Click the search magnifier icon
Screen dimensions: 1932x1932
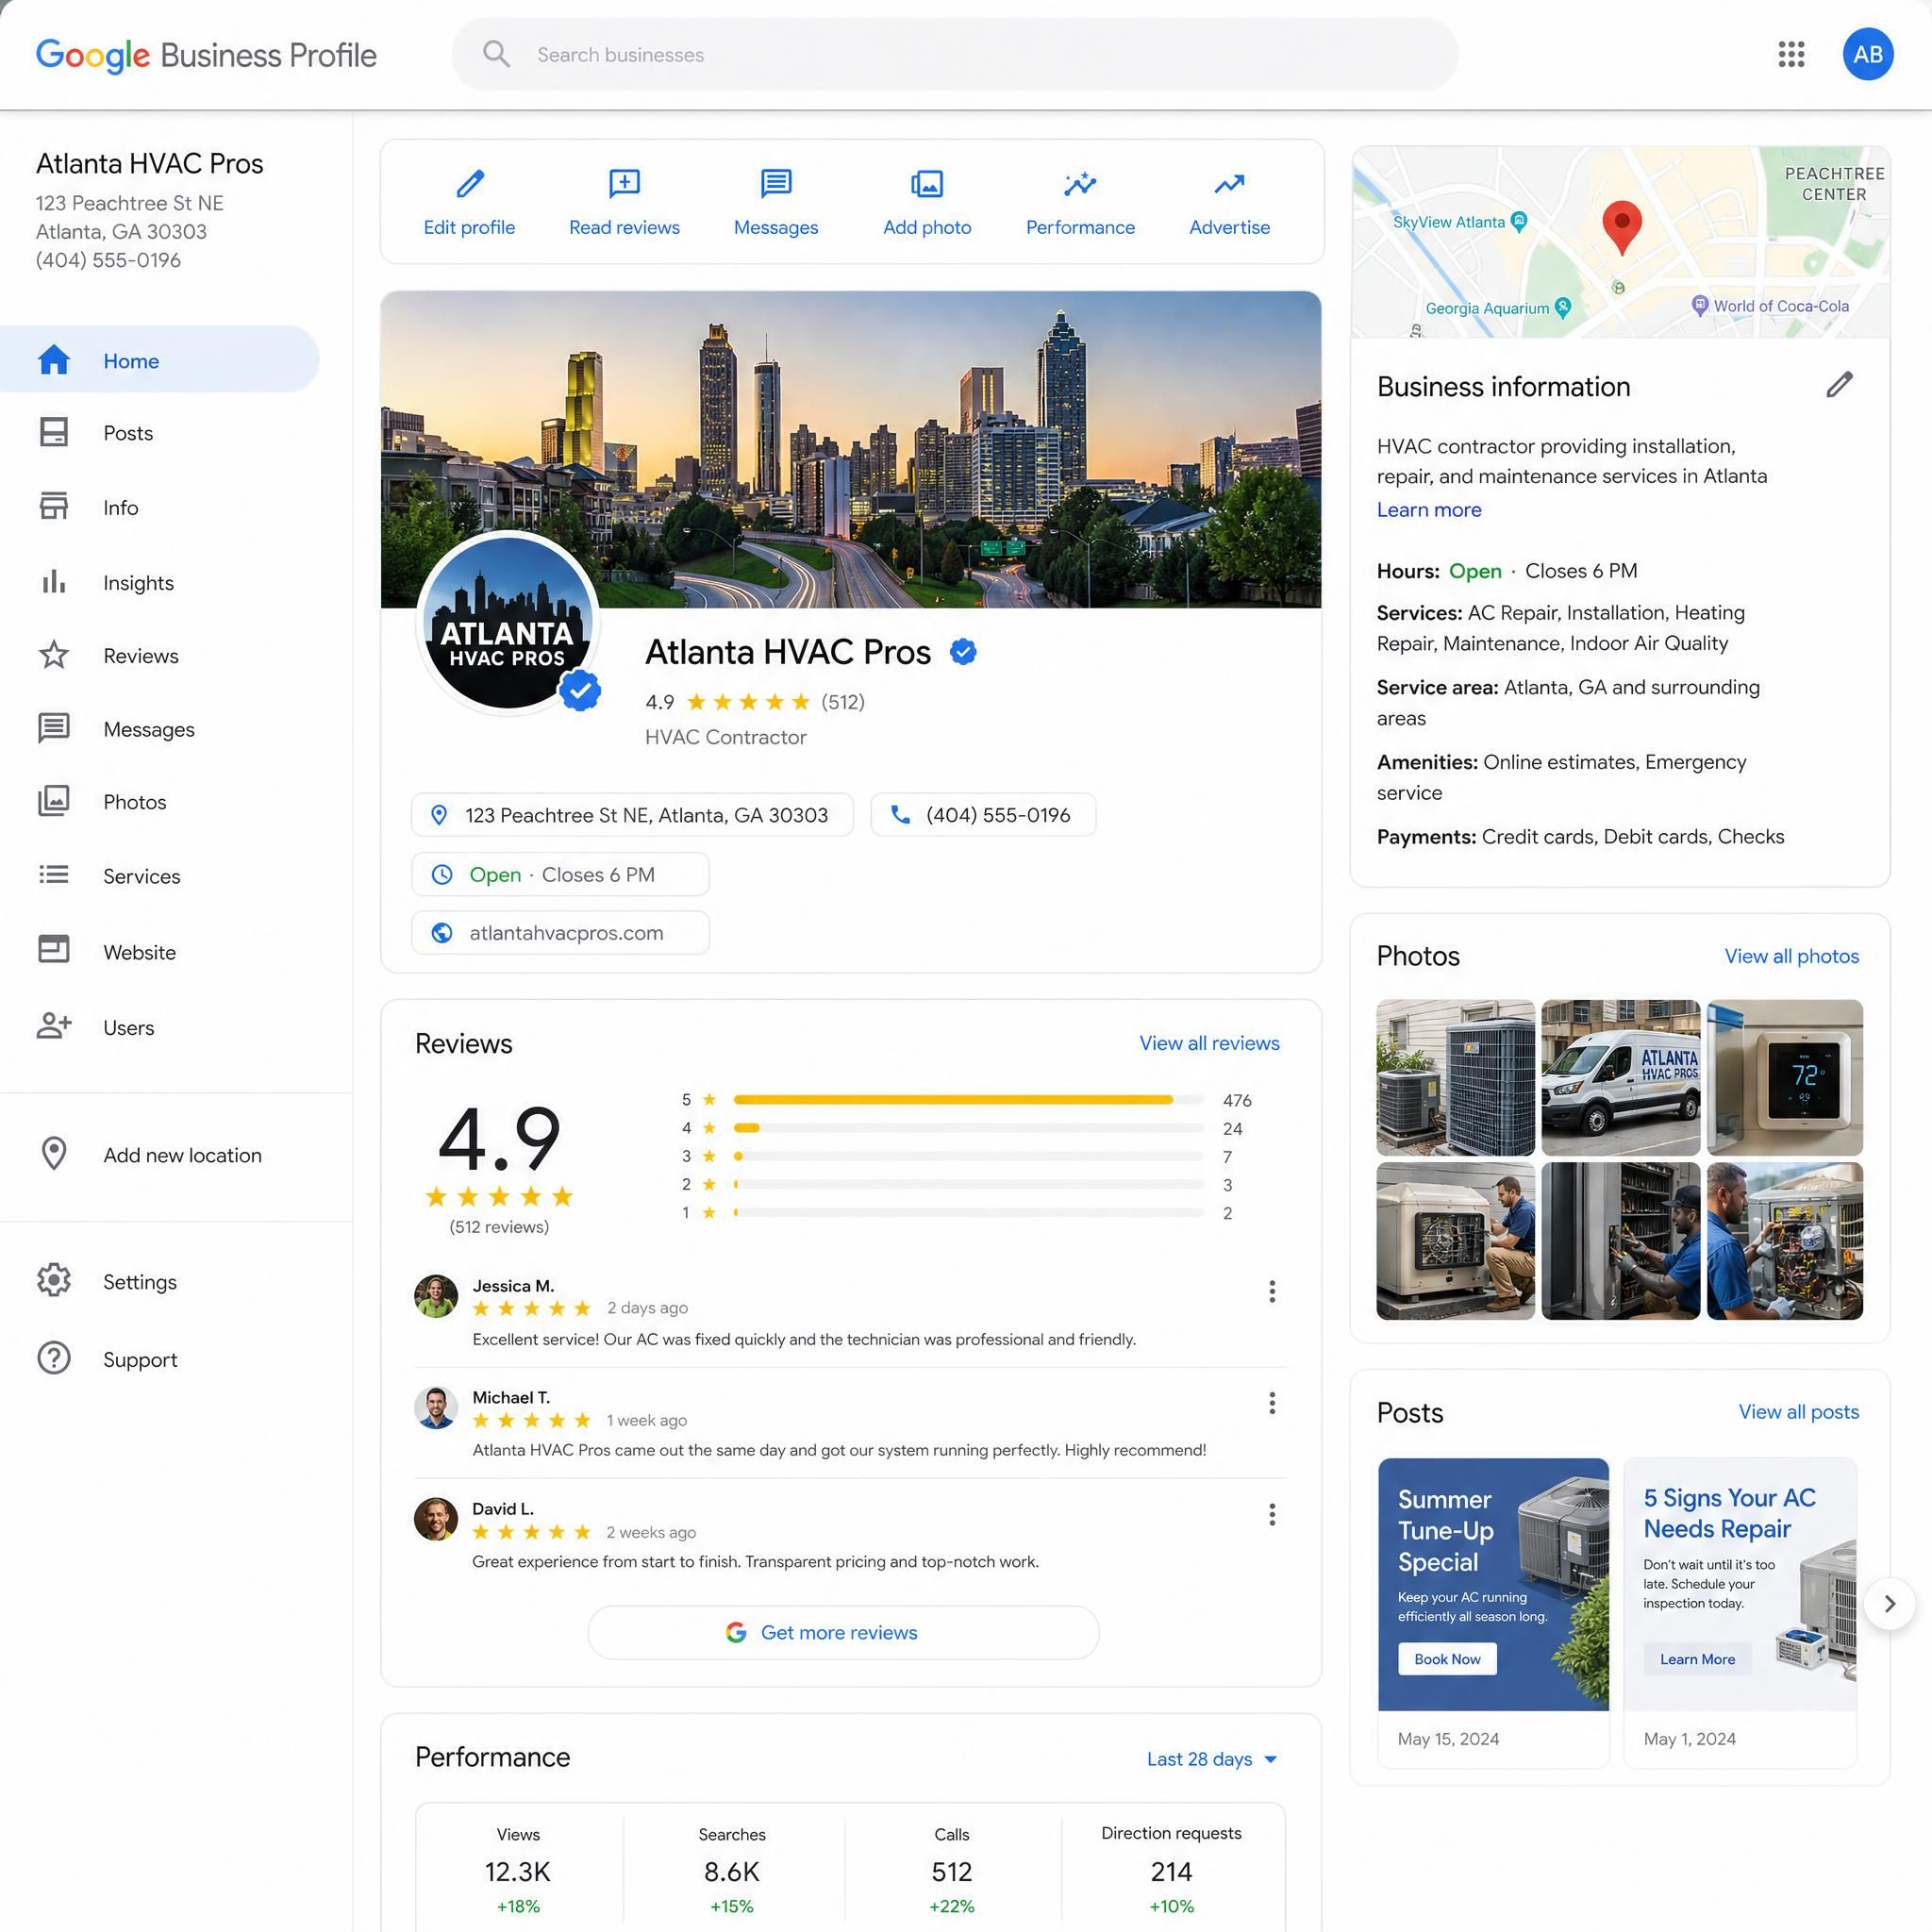[496, 54]
